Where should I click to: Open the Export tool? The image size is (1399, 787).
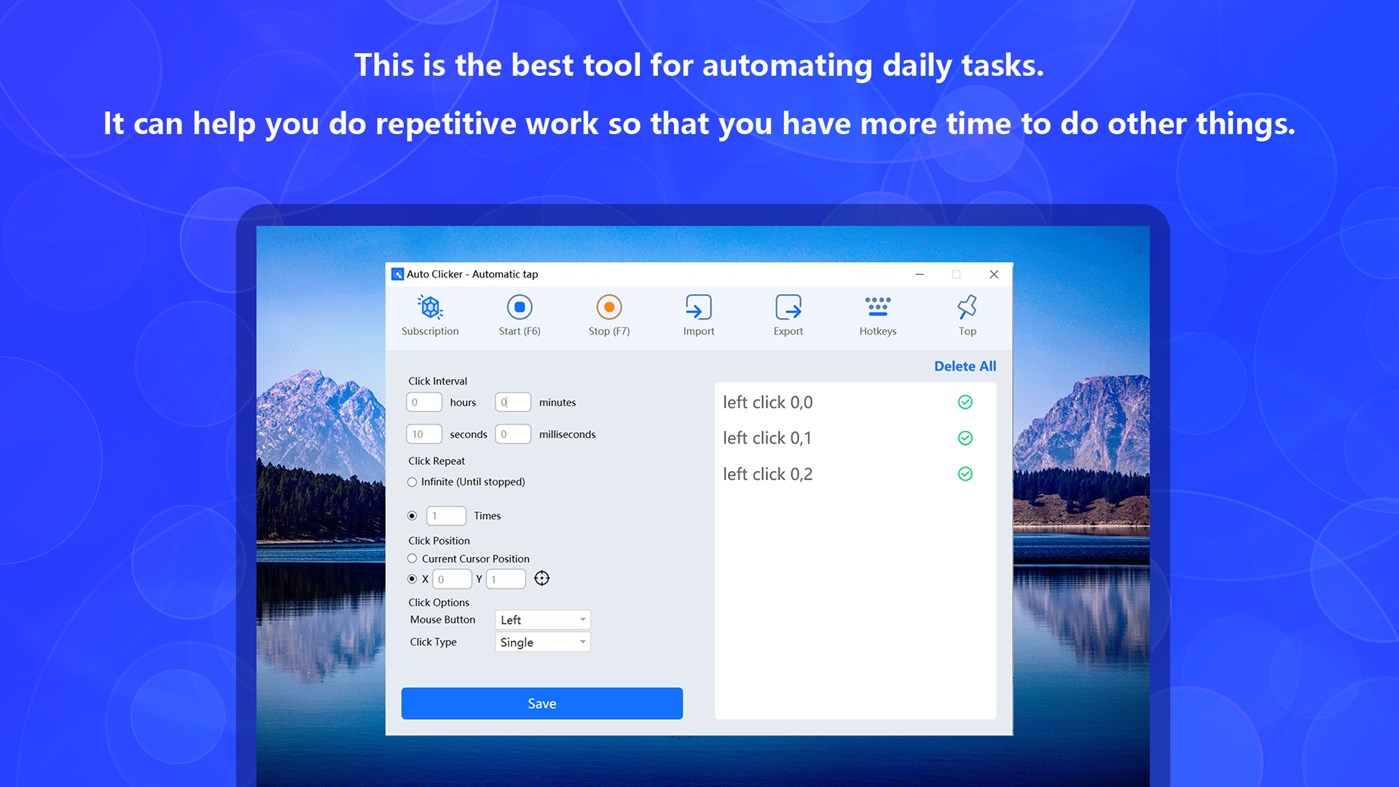(x=788, y=316)
